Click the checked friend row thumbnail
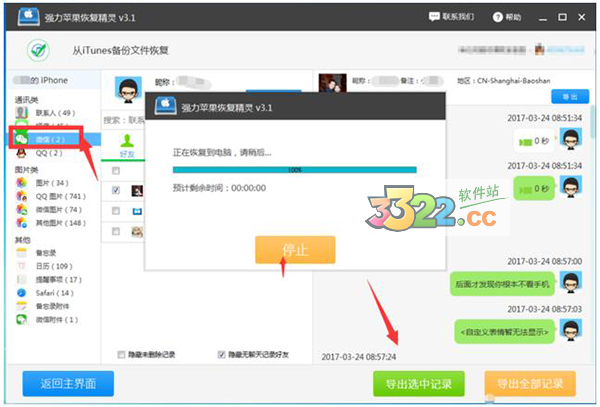 pyautogui.click(x=137, y=190)
